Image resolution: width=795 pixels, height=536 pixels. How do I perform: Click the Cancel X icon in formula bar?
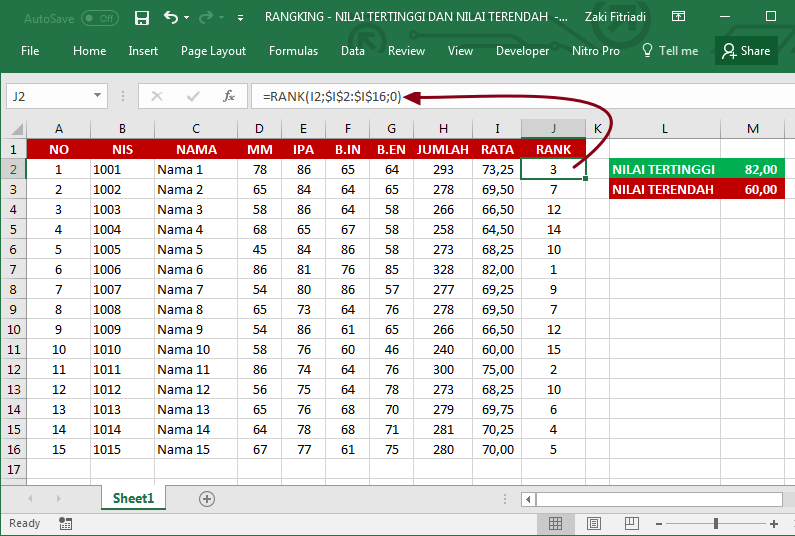pos(157,96)
